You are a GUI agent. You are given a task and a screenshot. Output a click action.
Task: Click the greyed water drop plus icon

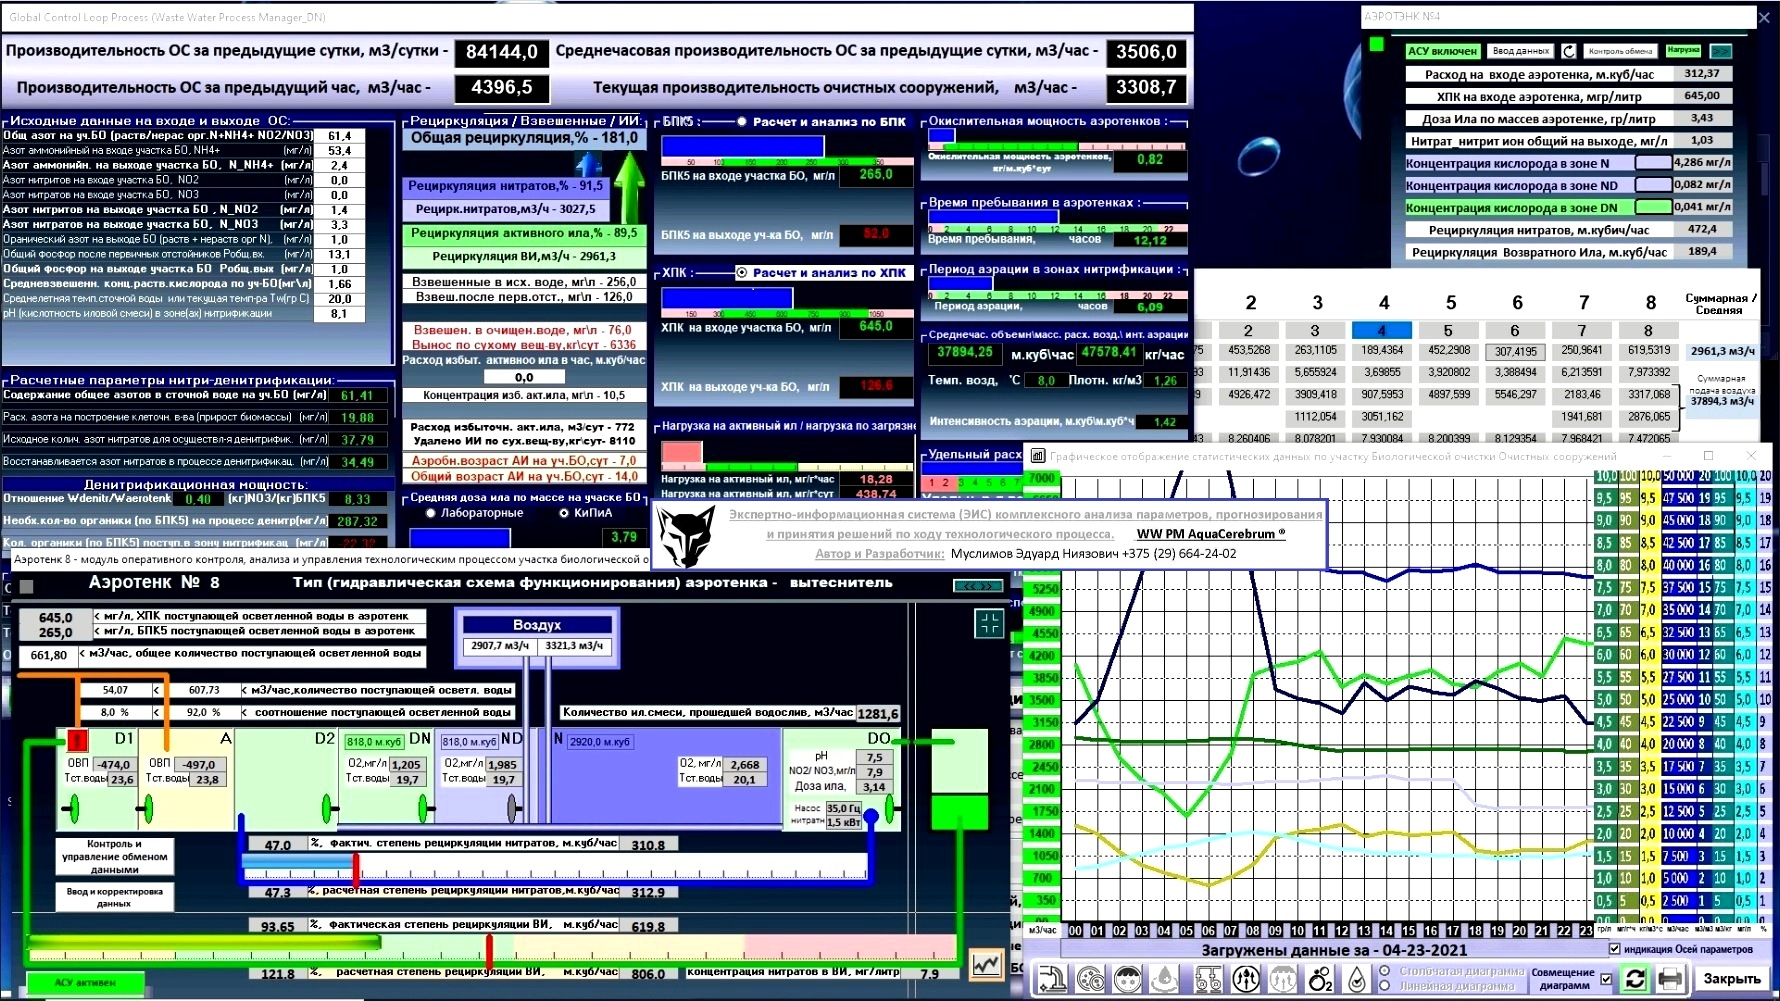point(1166,979)
